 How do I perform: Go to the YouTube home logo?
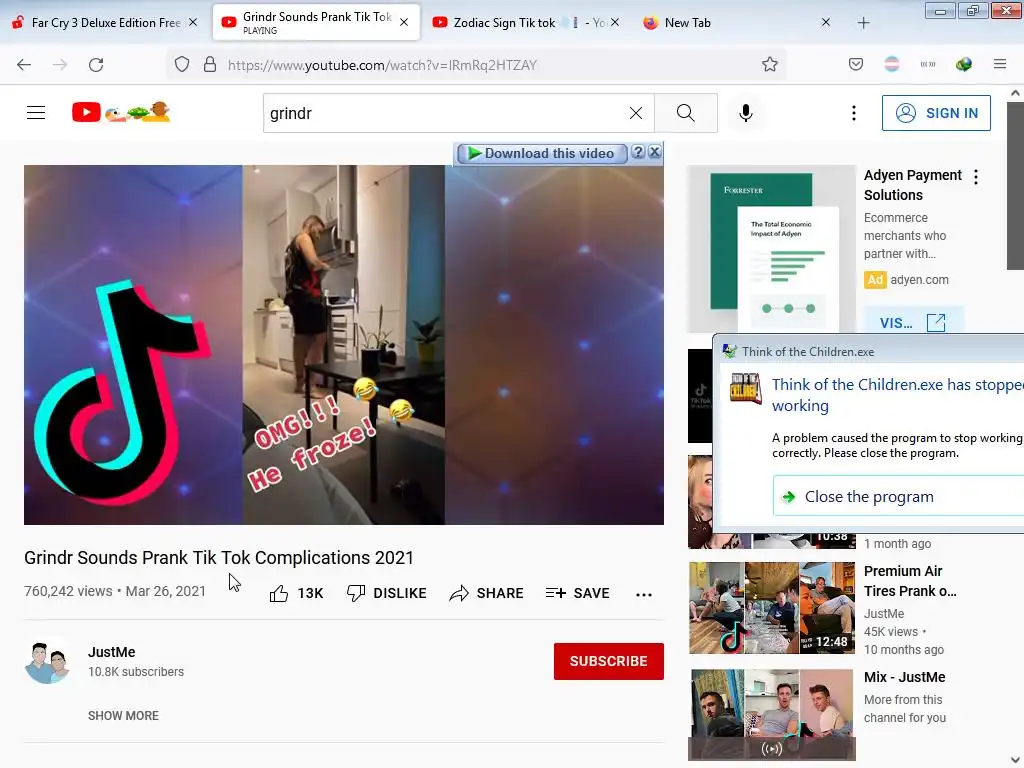[x=121, y=112]
